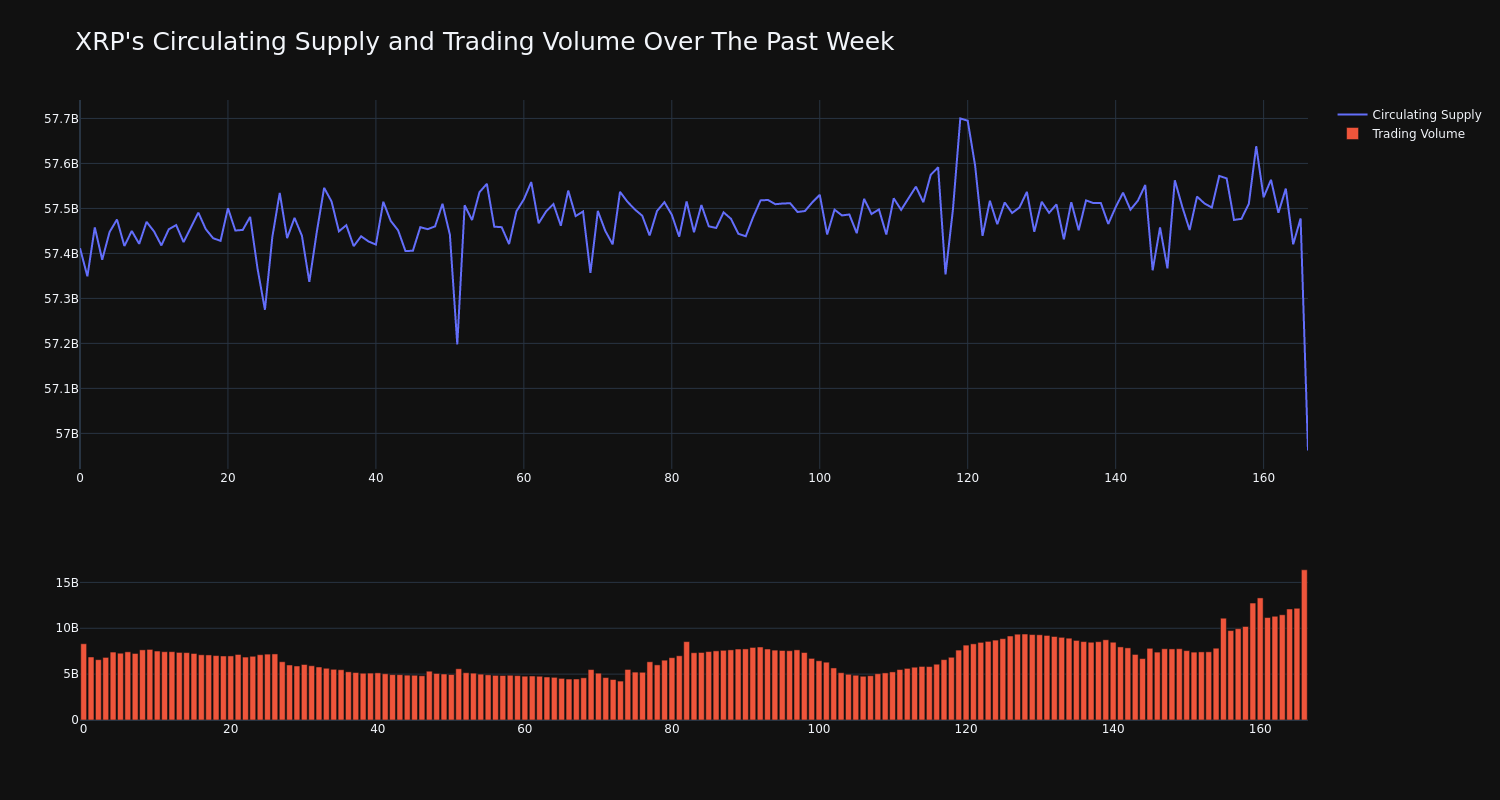Click the x-axis label 60 on upper chart
Viewport: 1500px width, 800px height.
524,478
